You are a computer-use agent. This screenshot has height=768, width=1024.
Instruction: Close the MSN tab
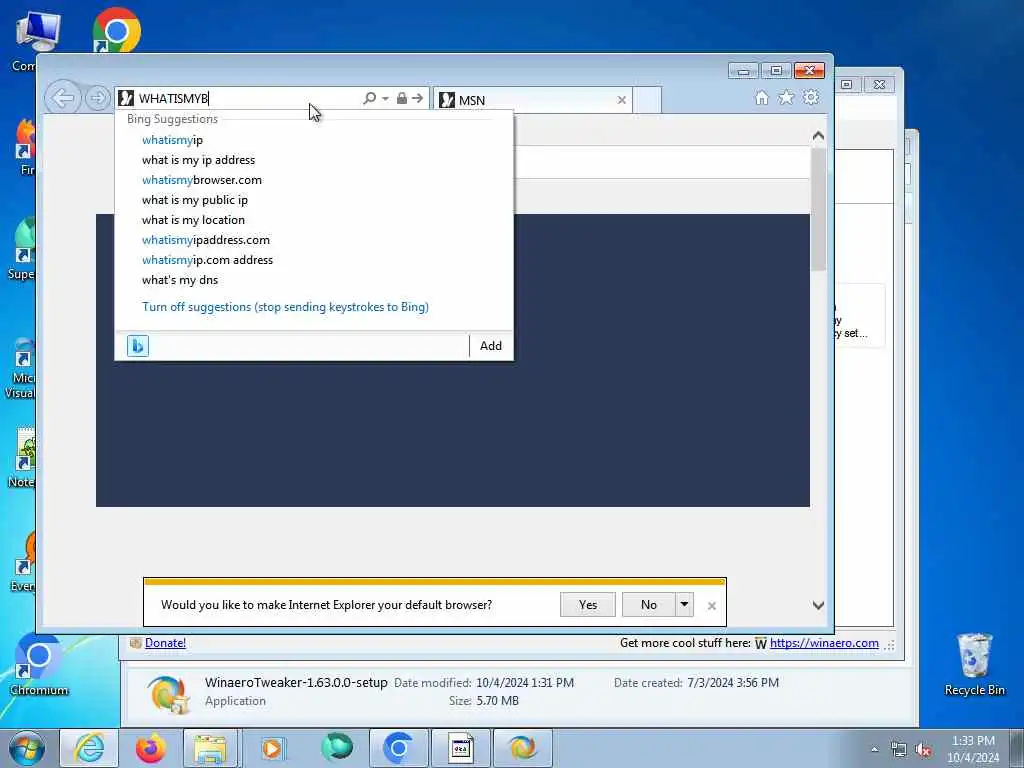point(622,100)
